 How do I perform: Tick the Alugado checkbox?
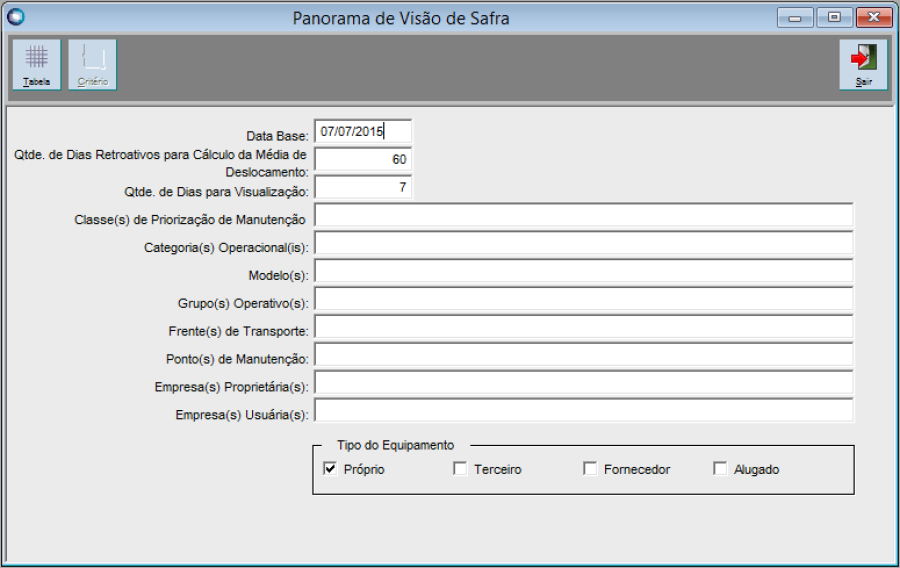pyautogui.click(x=720, y=469)
